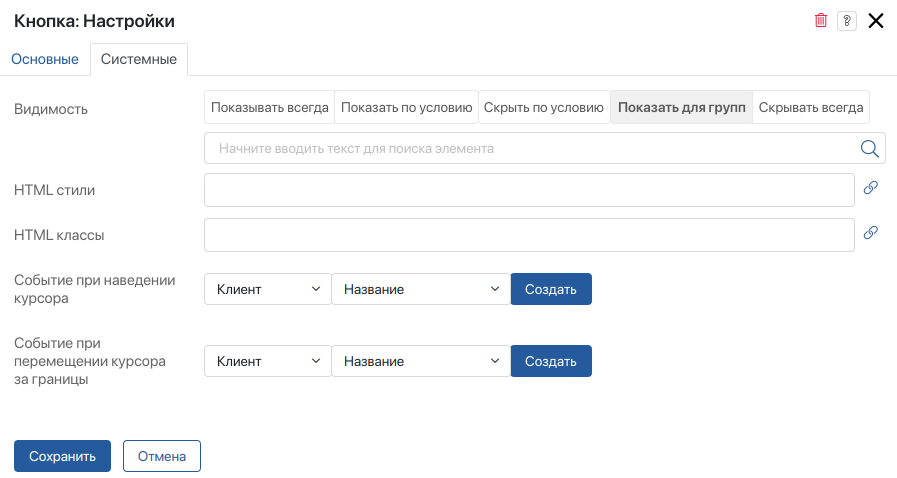This screenshot has height=478, width=897.
Task: Click the search magnifier icon
Action: tap(870, 149)
